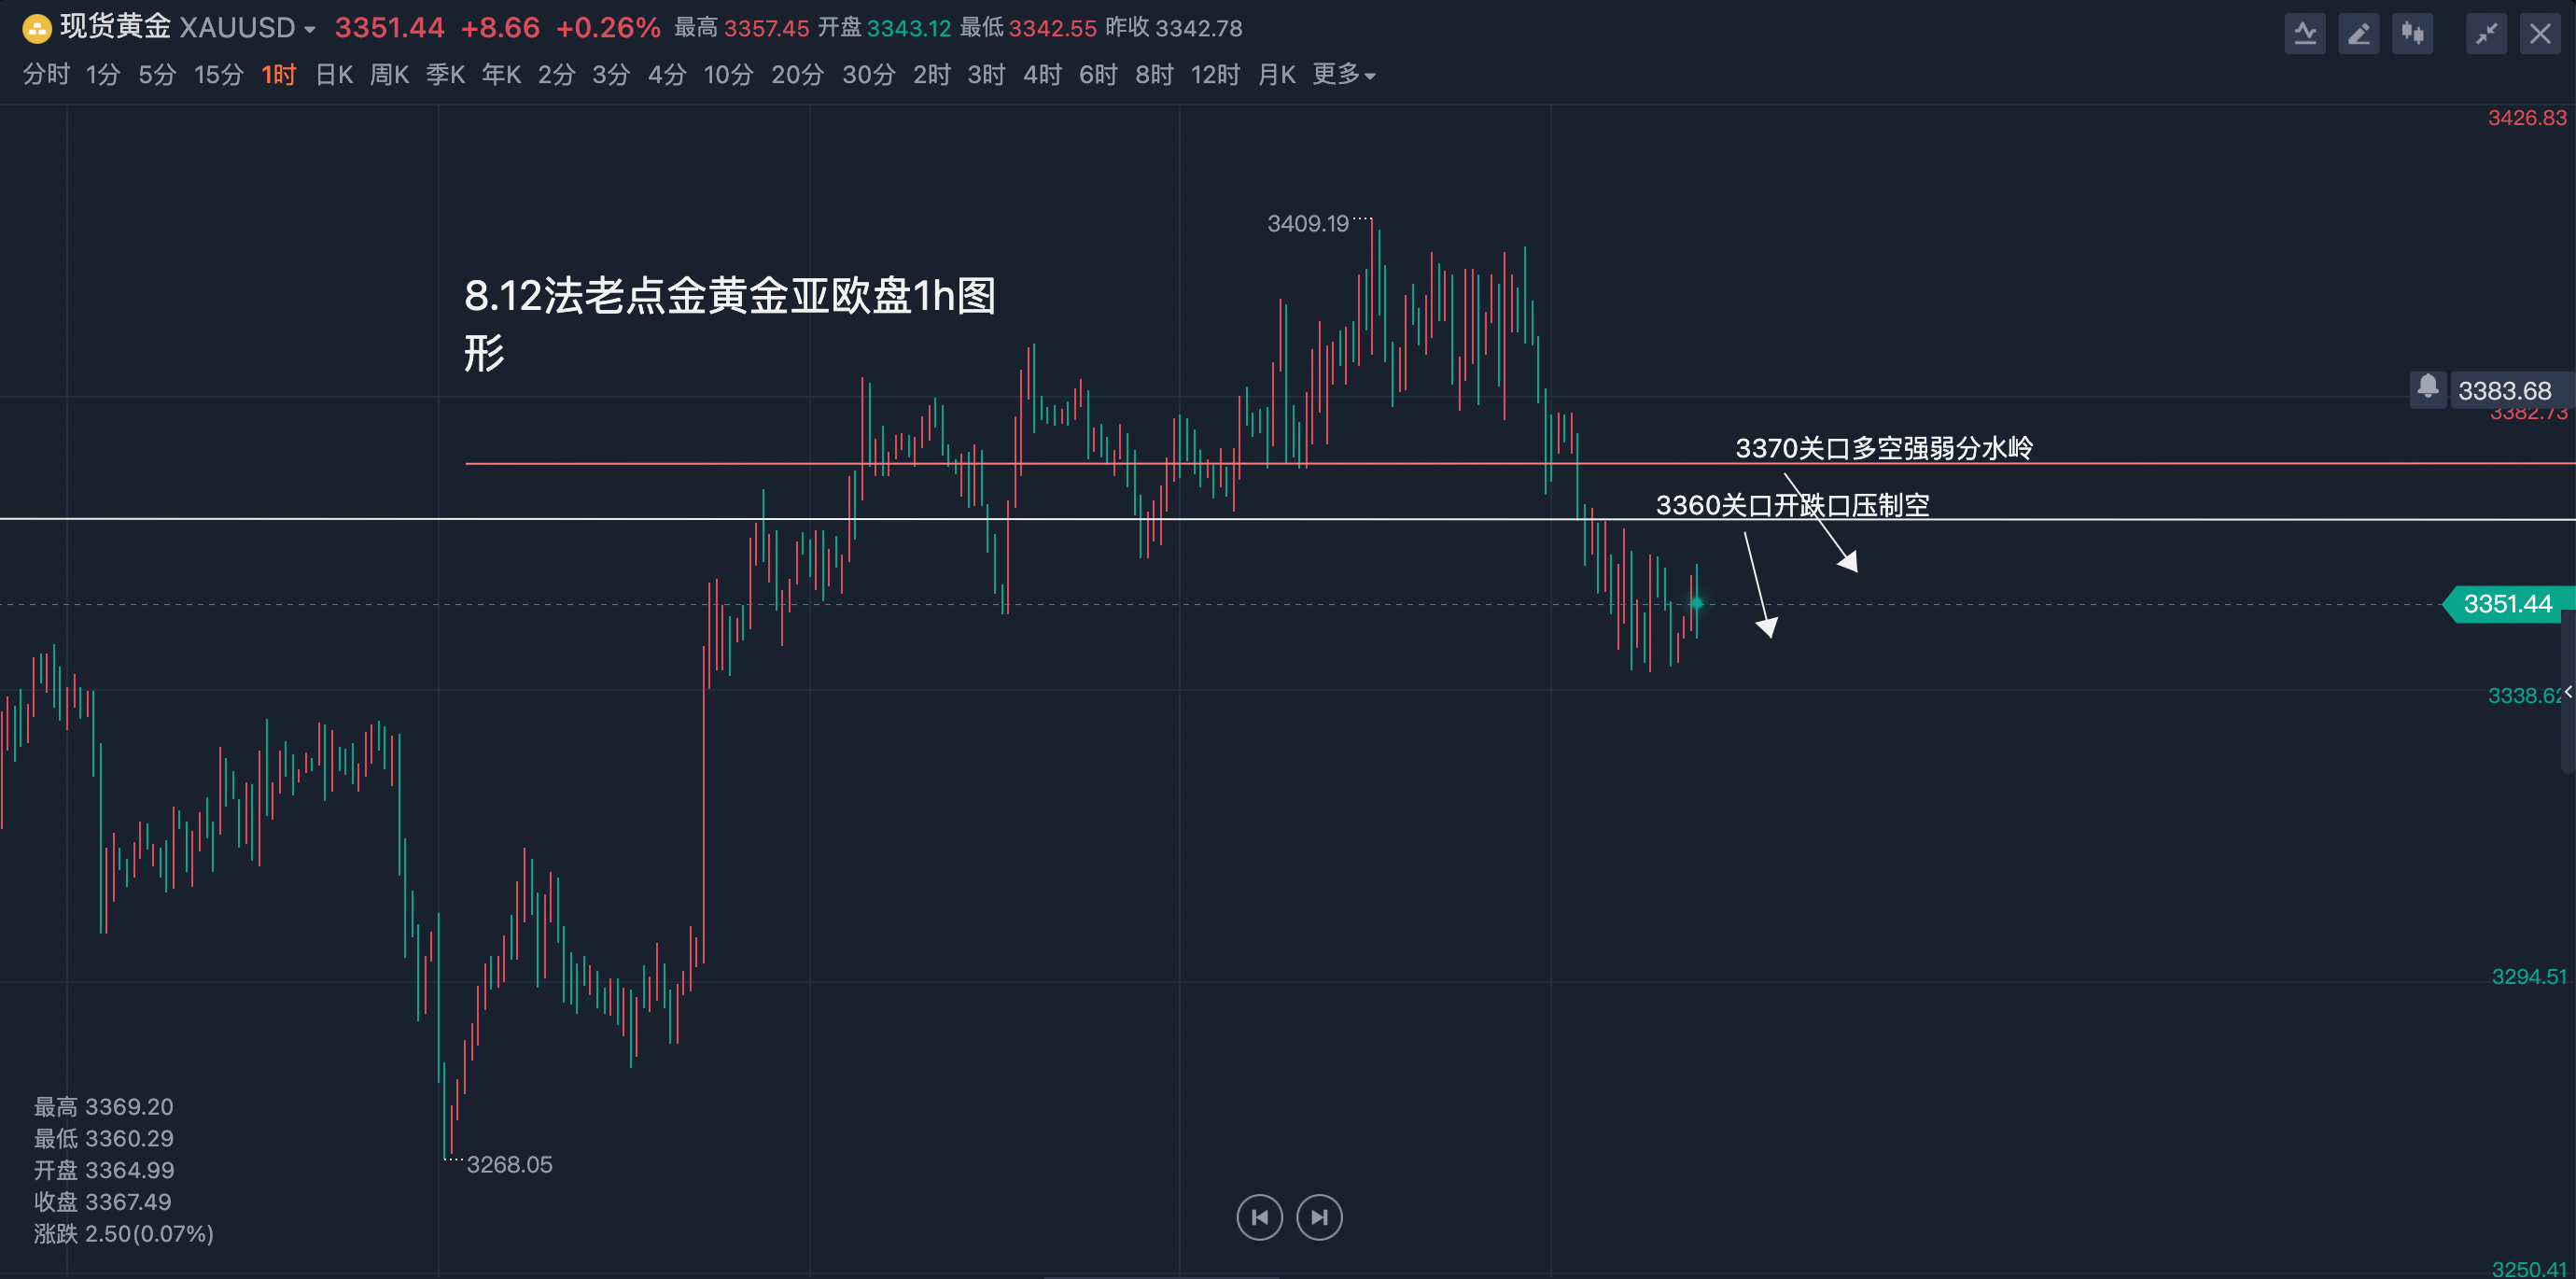Activate the pencil drawing tool
Viewport: 2576px width, 1279px height.
tap(2358, 34)
